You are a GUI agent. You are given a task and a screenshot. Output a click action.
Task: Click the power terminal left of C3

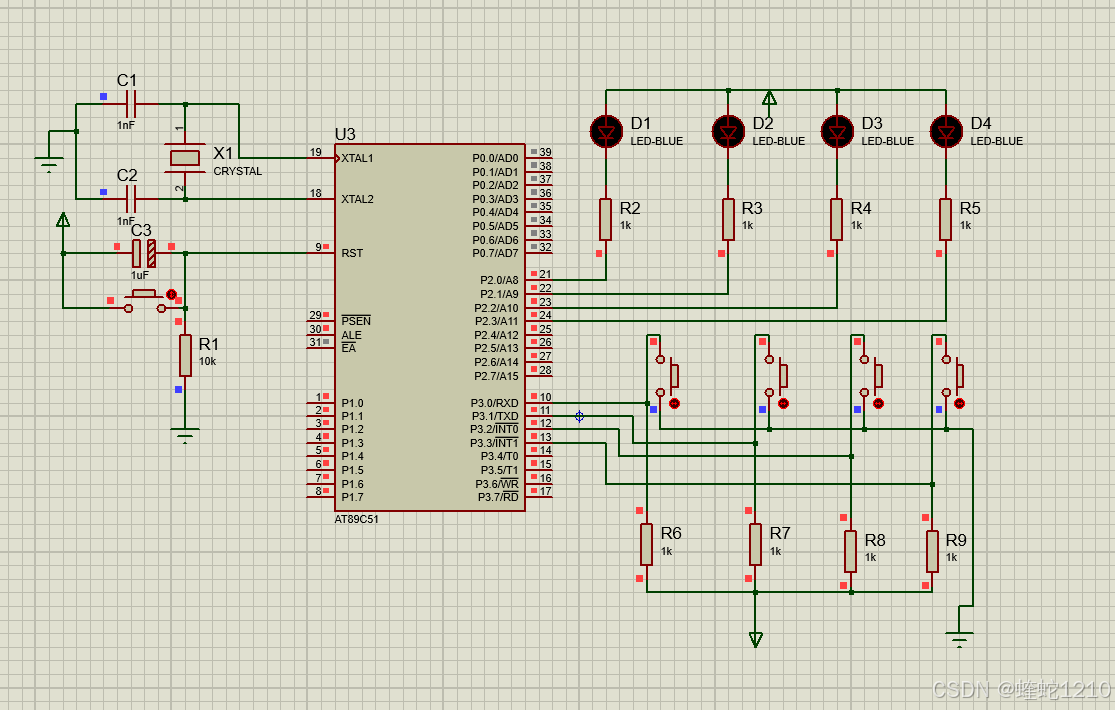click(x=63, y=220)
